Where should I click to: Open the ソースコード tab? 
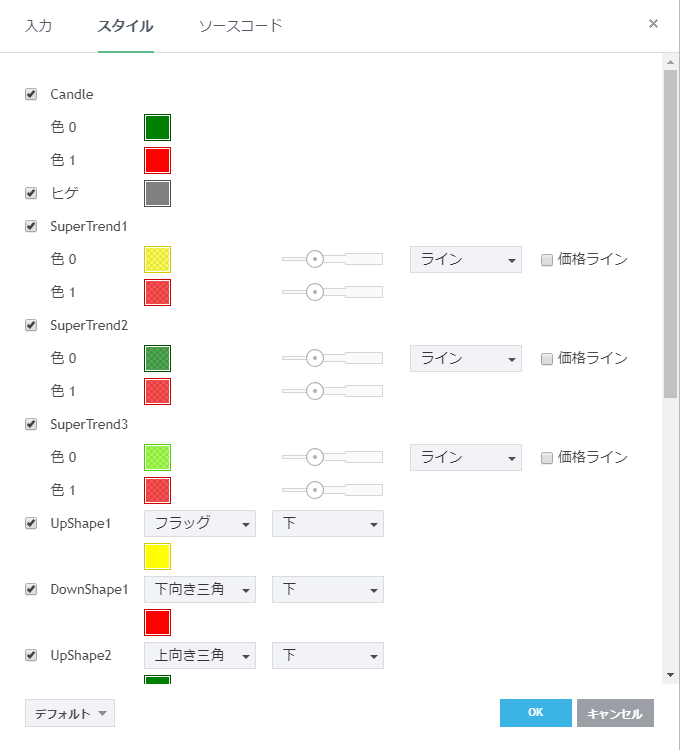(240, 25)
